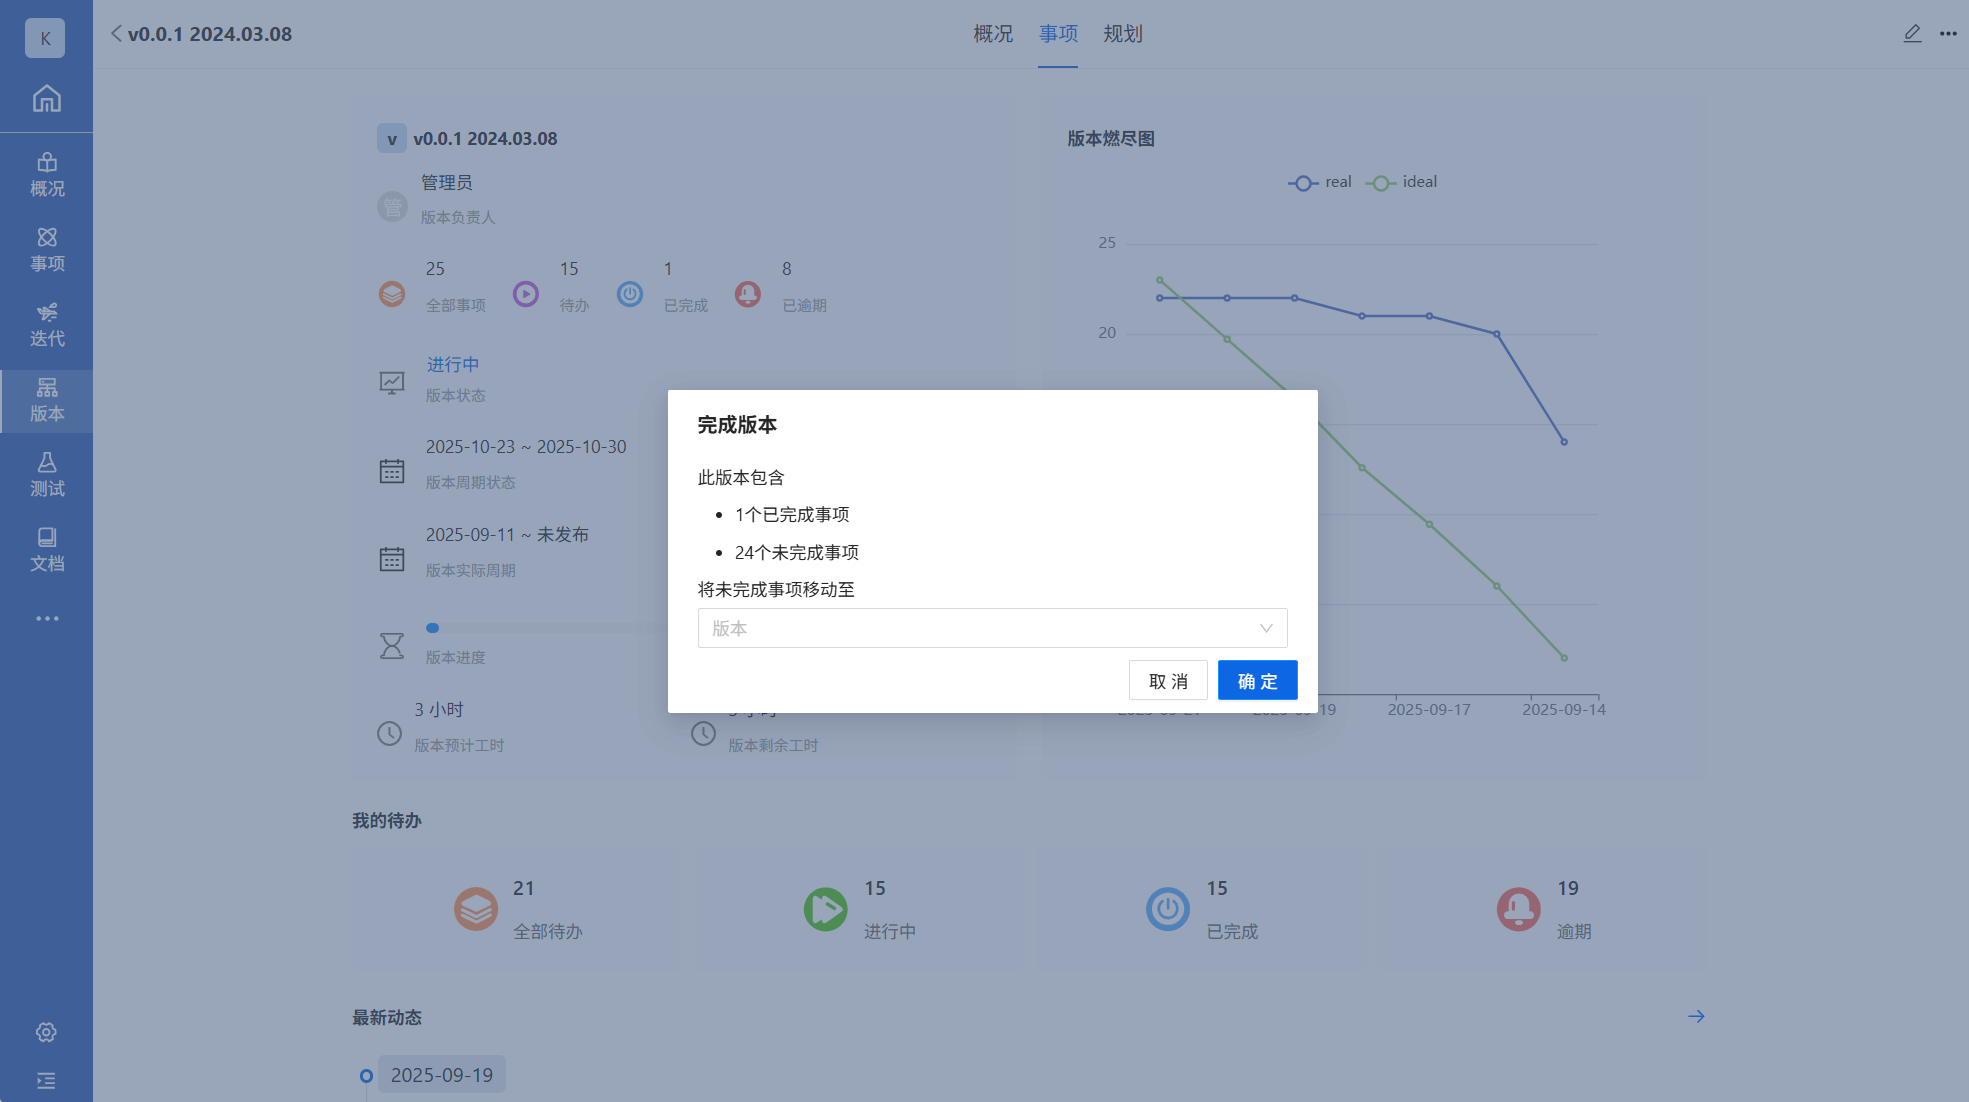
Task: Click sidebar three-dots more menu
Action: tap(46, 619)
